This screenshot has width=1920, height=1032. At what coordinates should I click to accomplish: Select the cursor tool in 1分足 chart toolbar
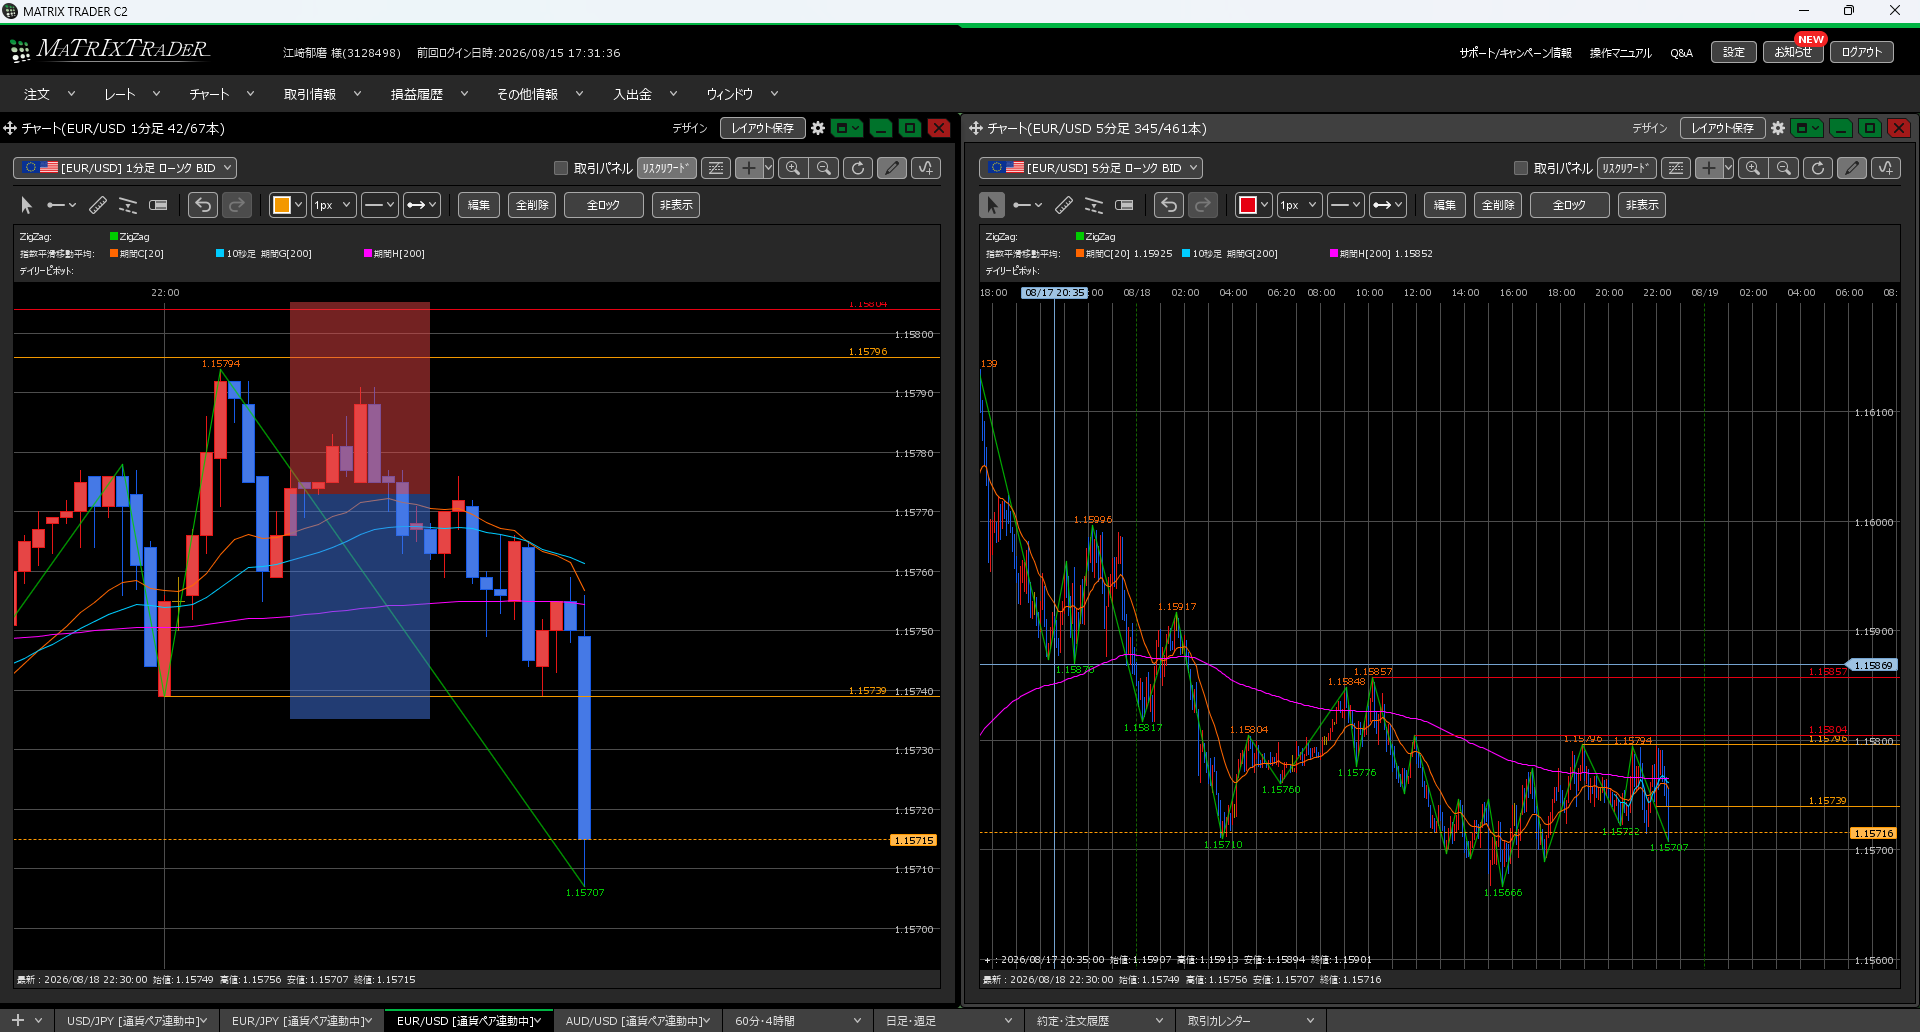(x=27, y=205)
